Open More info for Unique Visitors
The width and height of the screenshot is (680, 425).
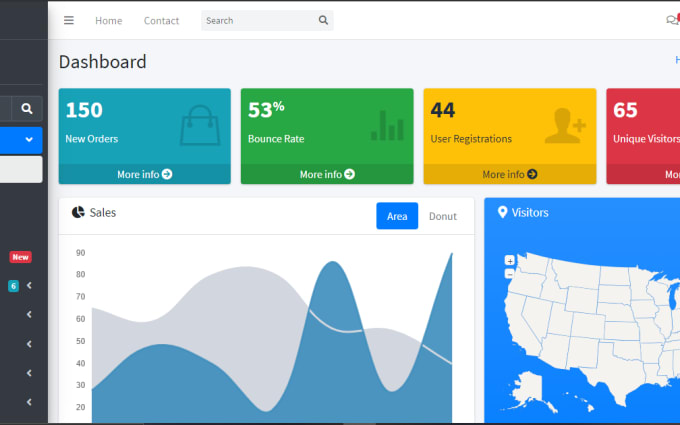[x=672, y=174]
